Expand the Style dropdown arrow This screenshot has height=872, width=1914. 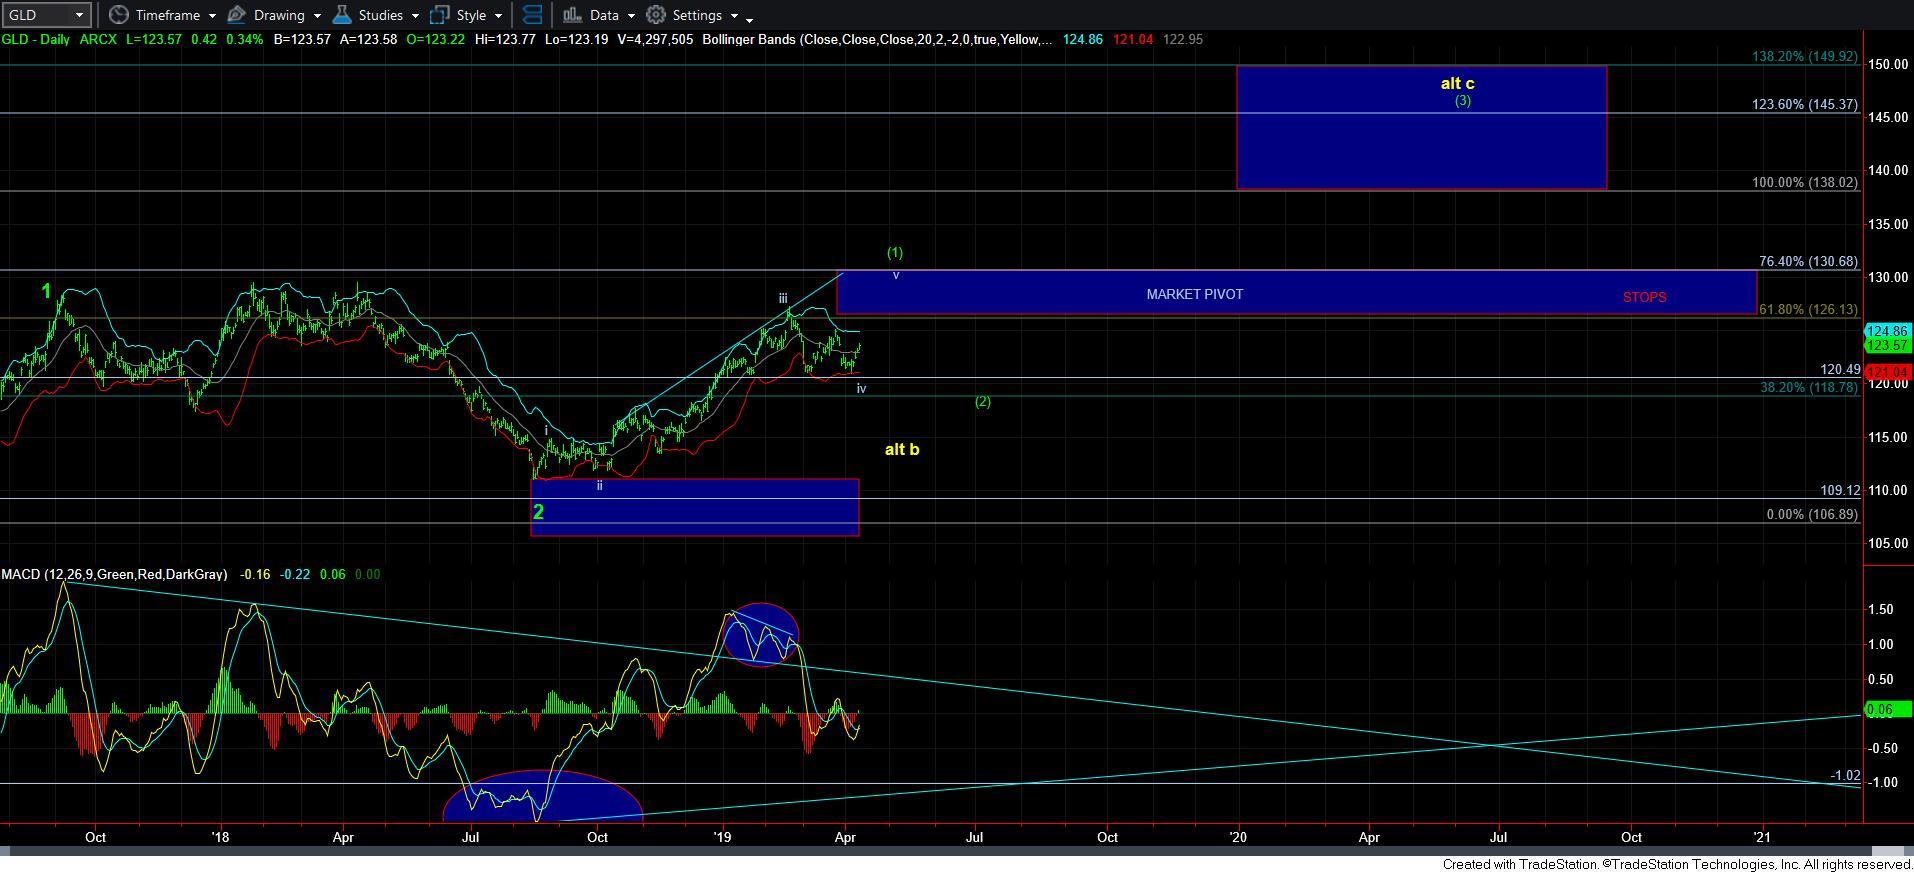click(x=498, y=16)
